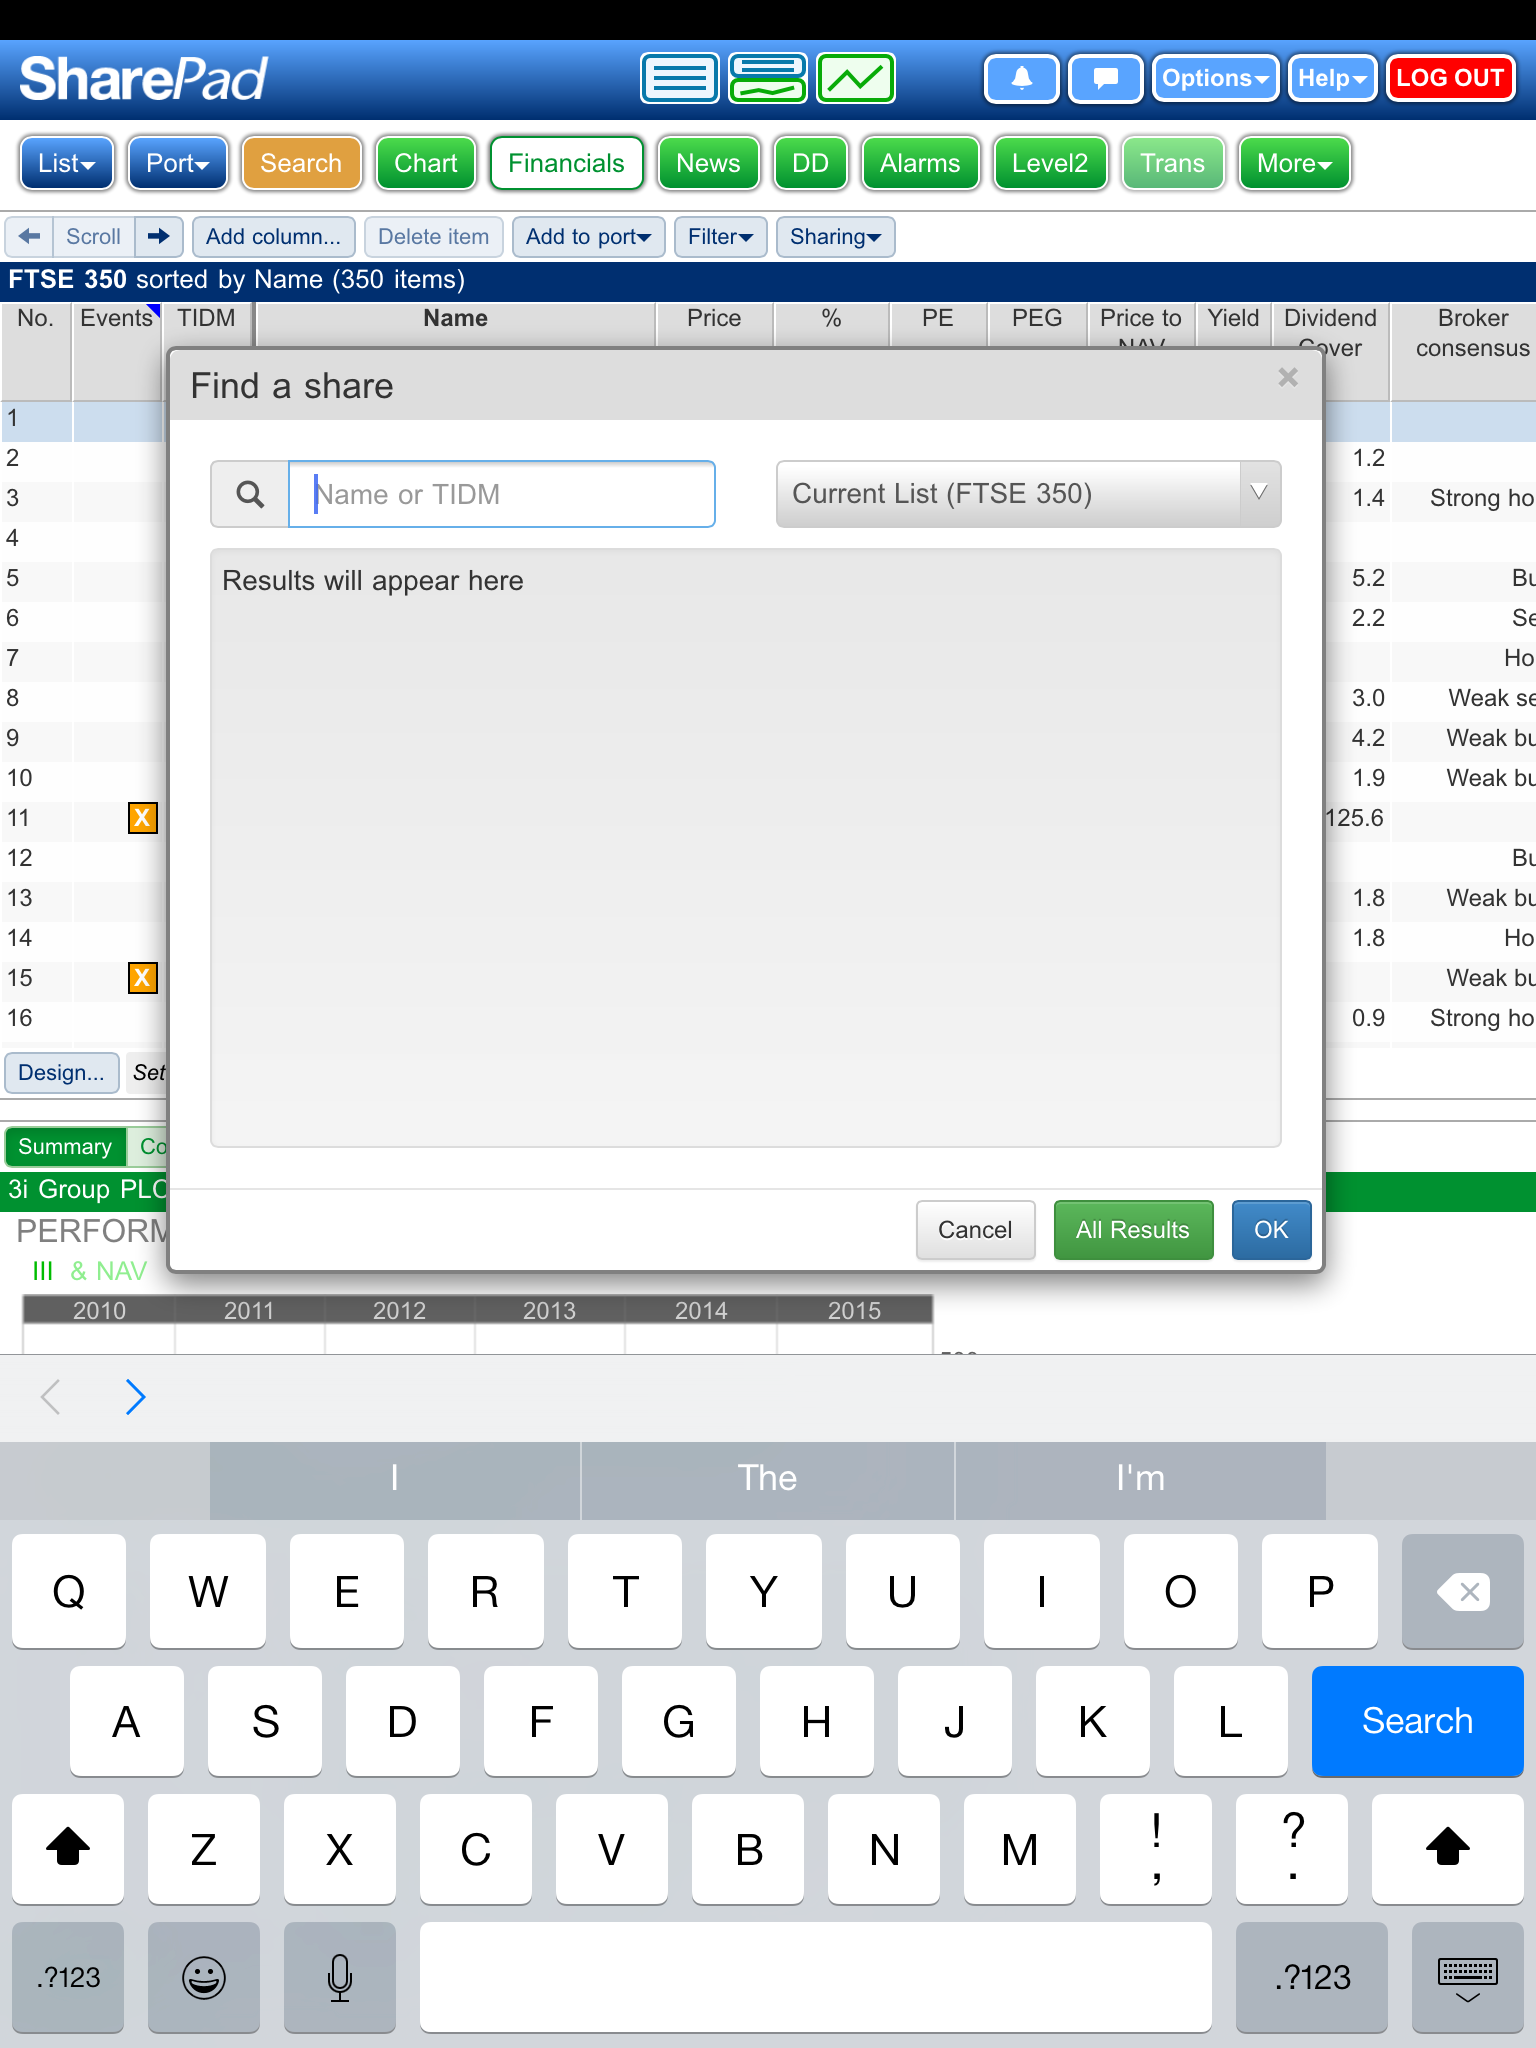Screen dimensions: 1536x2048
Task: Switch to the DD view tab
Action: click(x=810, y=163)
